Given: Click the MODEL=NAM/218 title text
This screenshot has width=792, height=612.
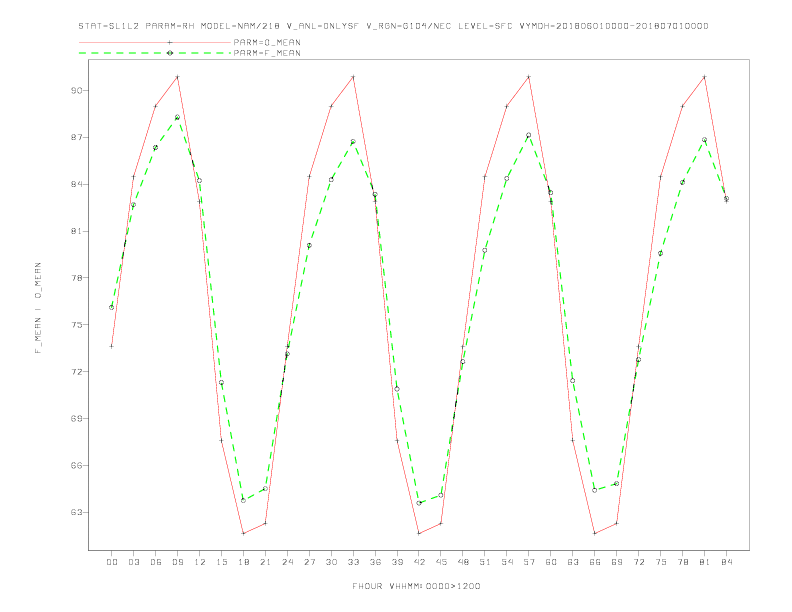Looking at the screenshot, I should point(240,26).
